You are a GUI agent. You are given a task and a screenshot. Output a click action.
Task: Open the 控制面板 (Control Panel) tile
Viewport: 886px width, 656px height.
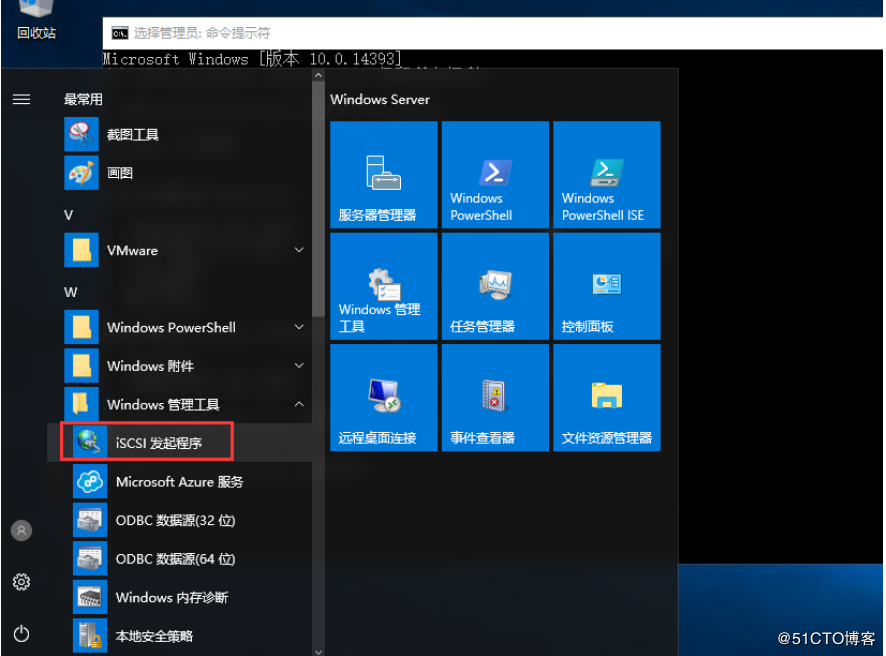[605, 286]
